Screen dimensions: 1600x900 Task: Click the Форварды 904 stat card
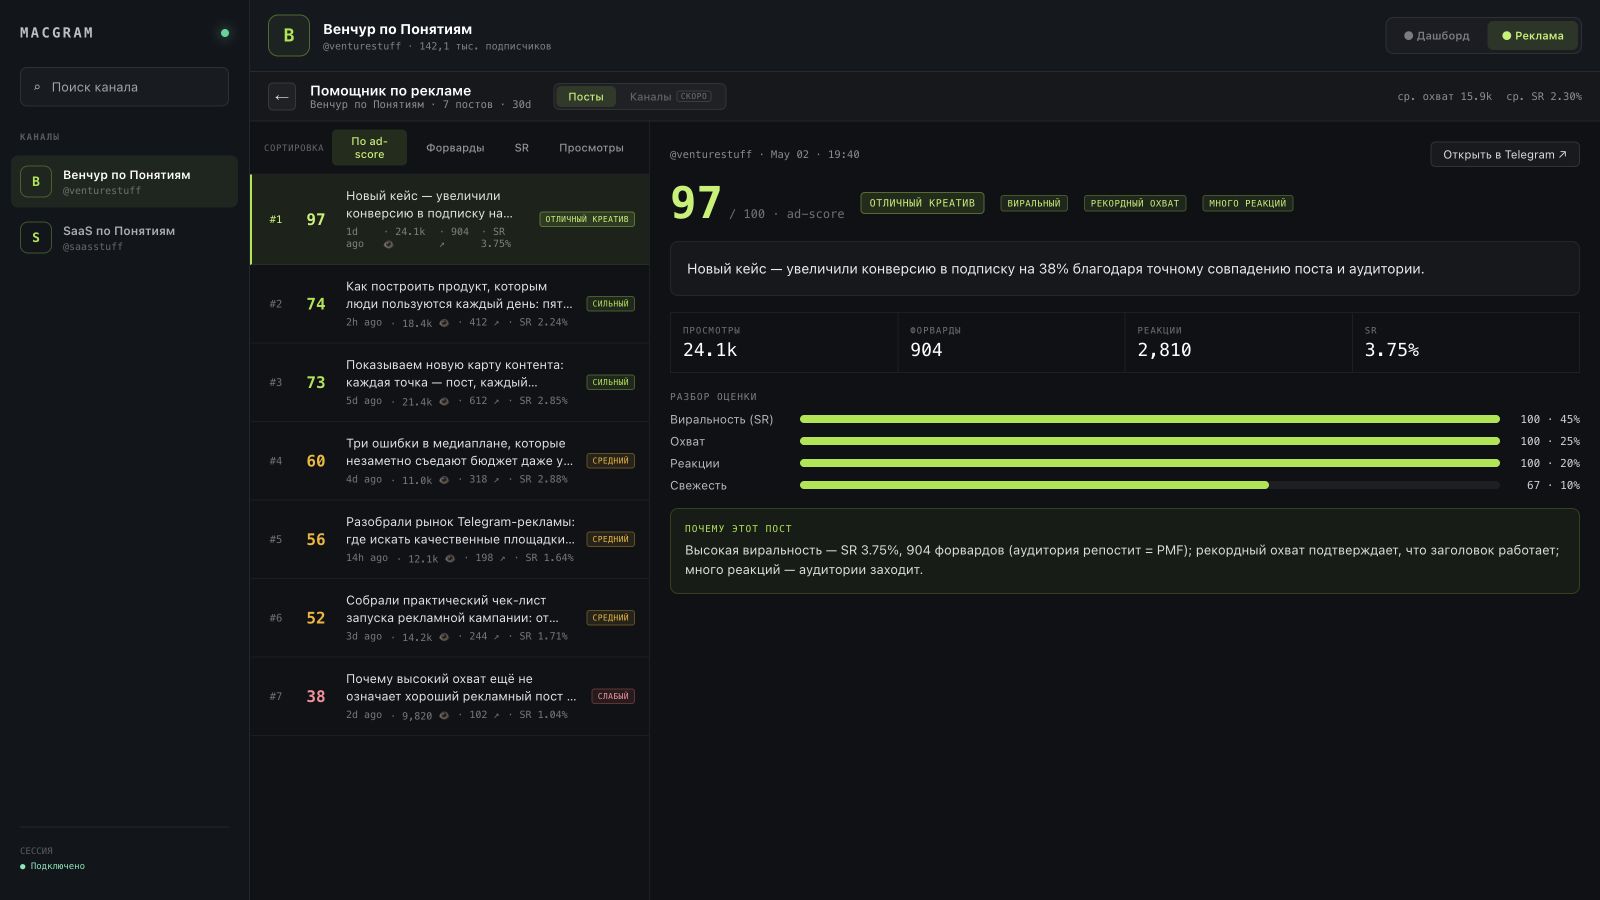pos(1011,343)
